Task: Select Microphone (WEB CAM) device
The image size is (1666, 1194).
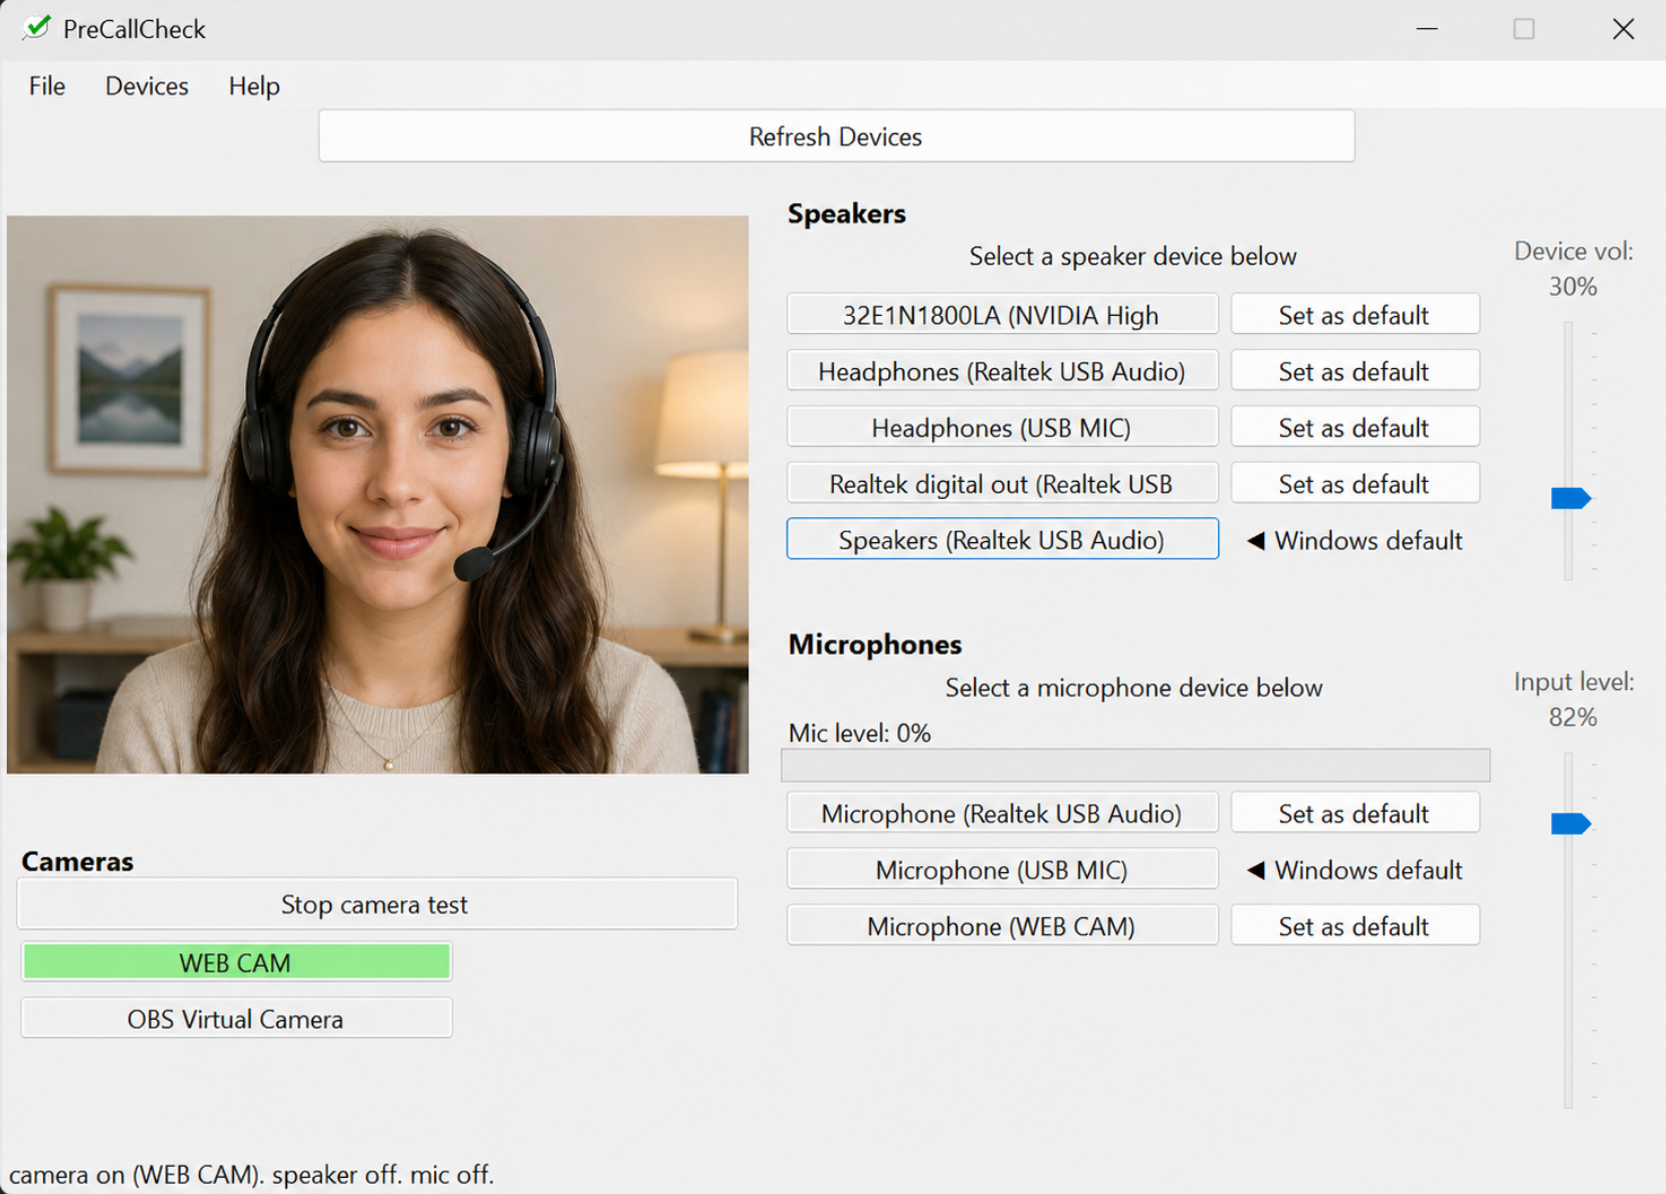Action: point(1002,926)
